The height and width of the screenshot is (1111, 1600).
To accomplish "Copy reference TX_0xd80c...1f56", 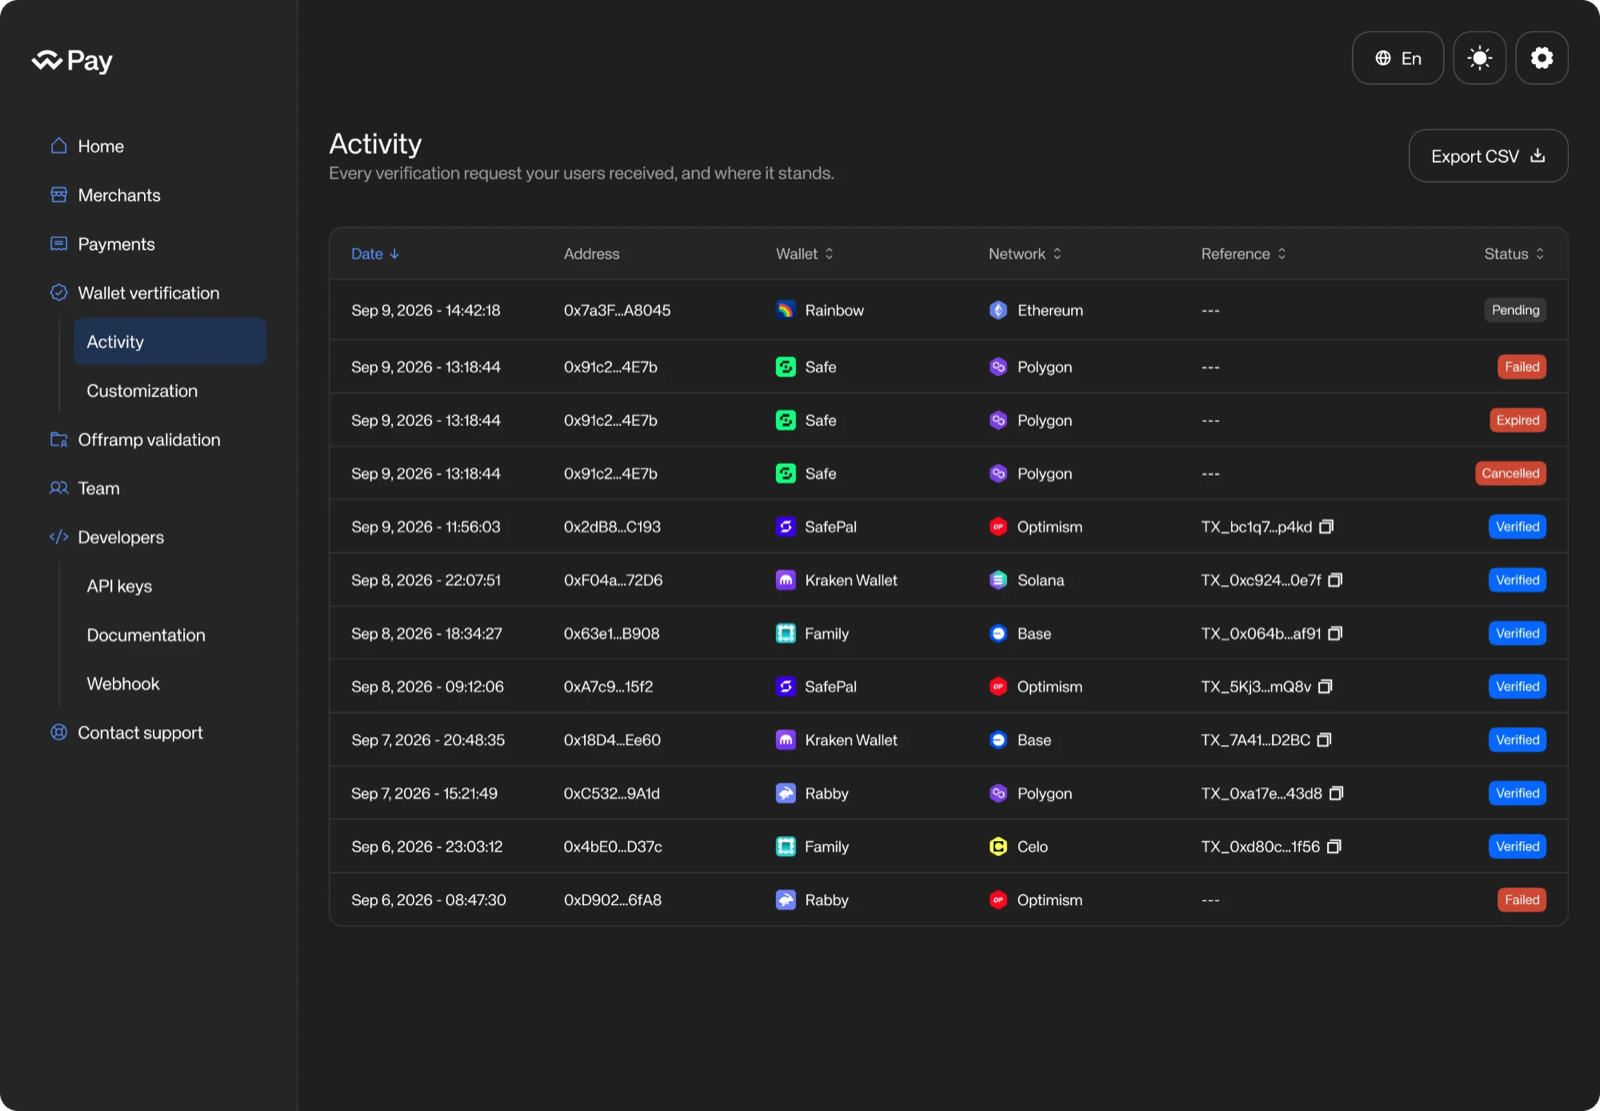I will [1334, 847].
